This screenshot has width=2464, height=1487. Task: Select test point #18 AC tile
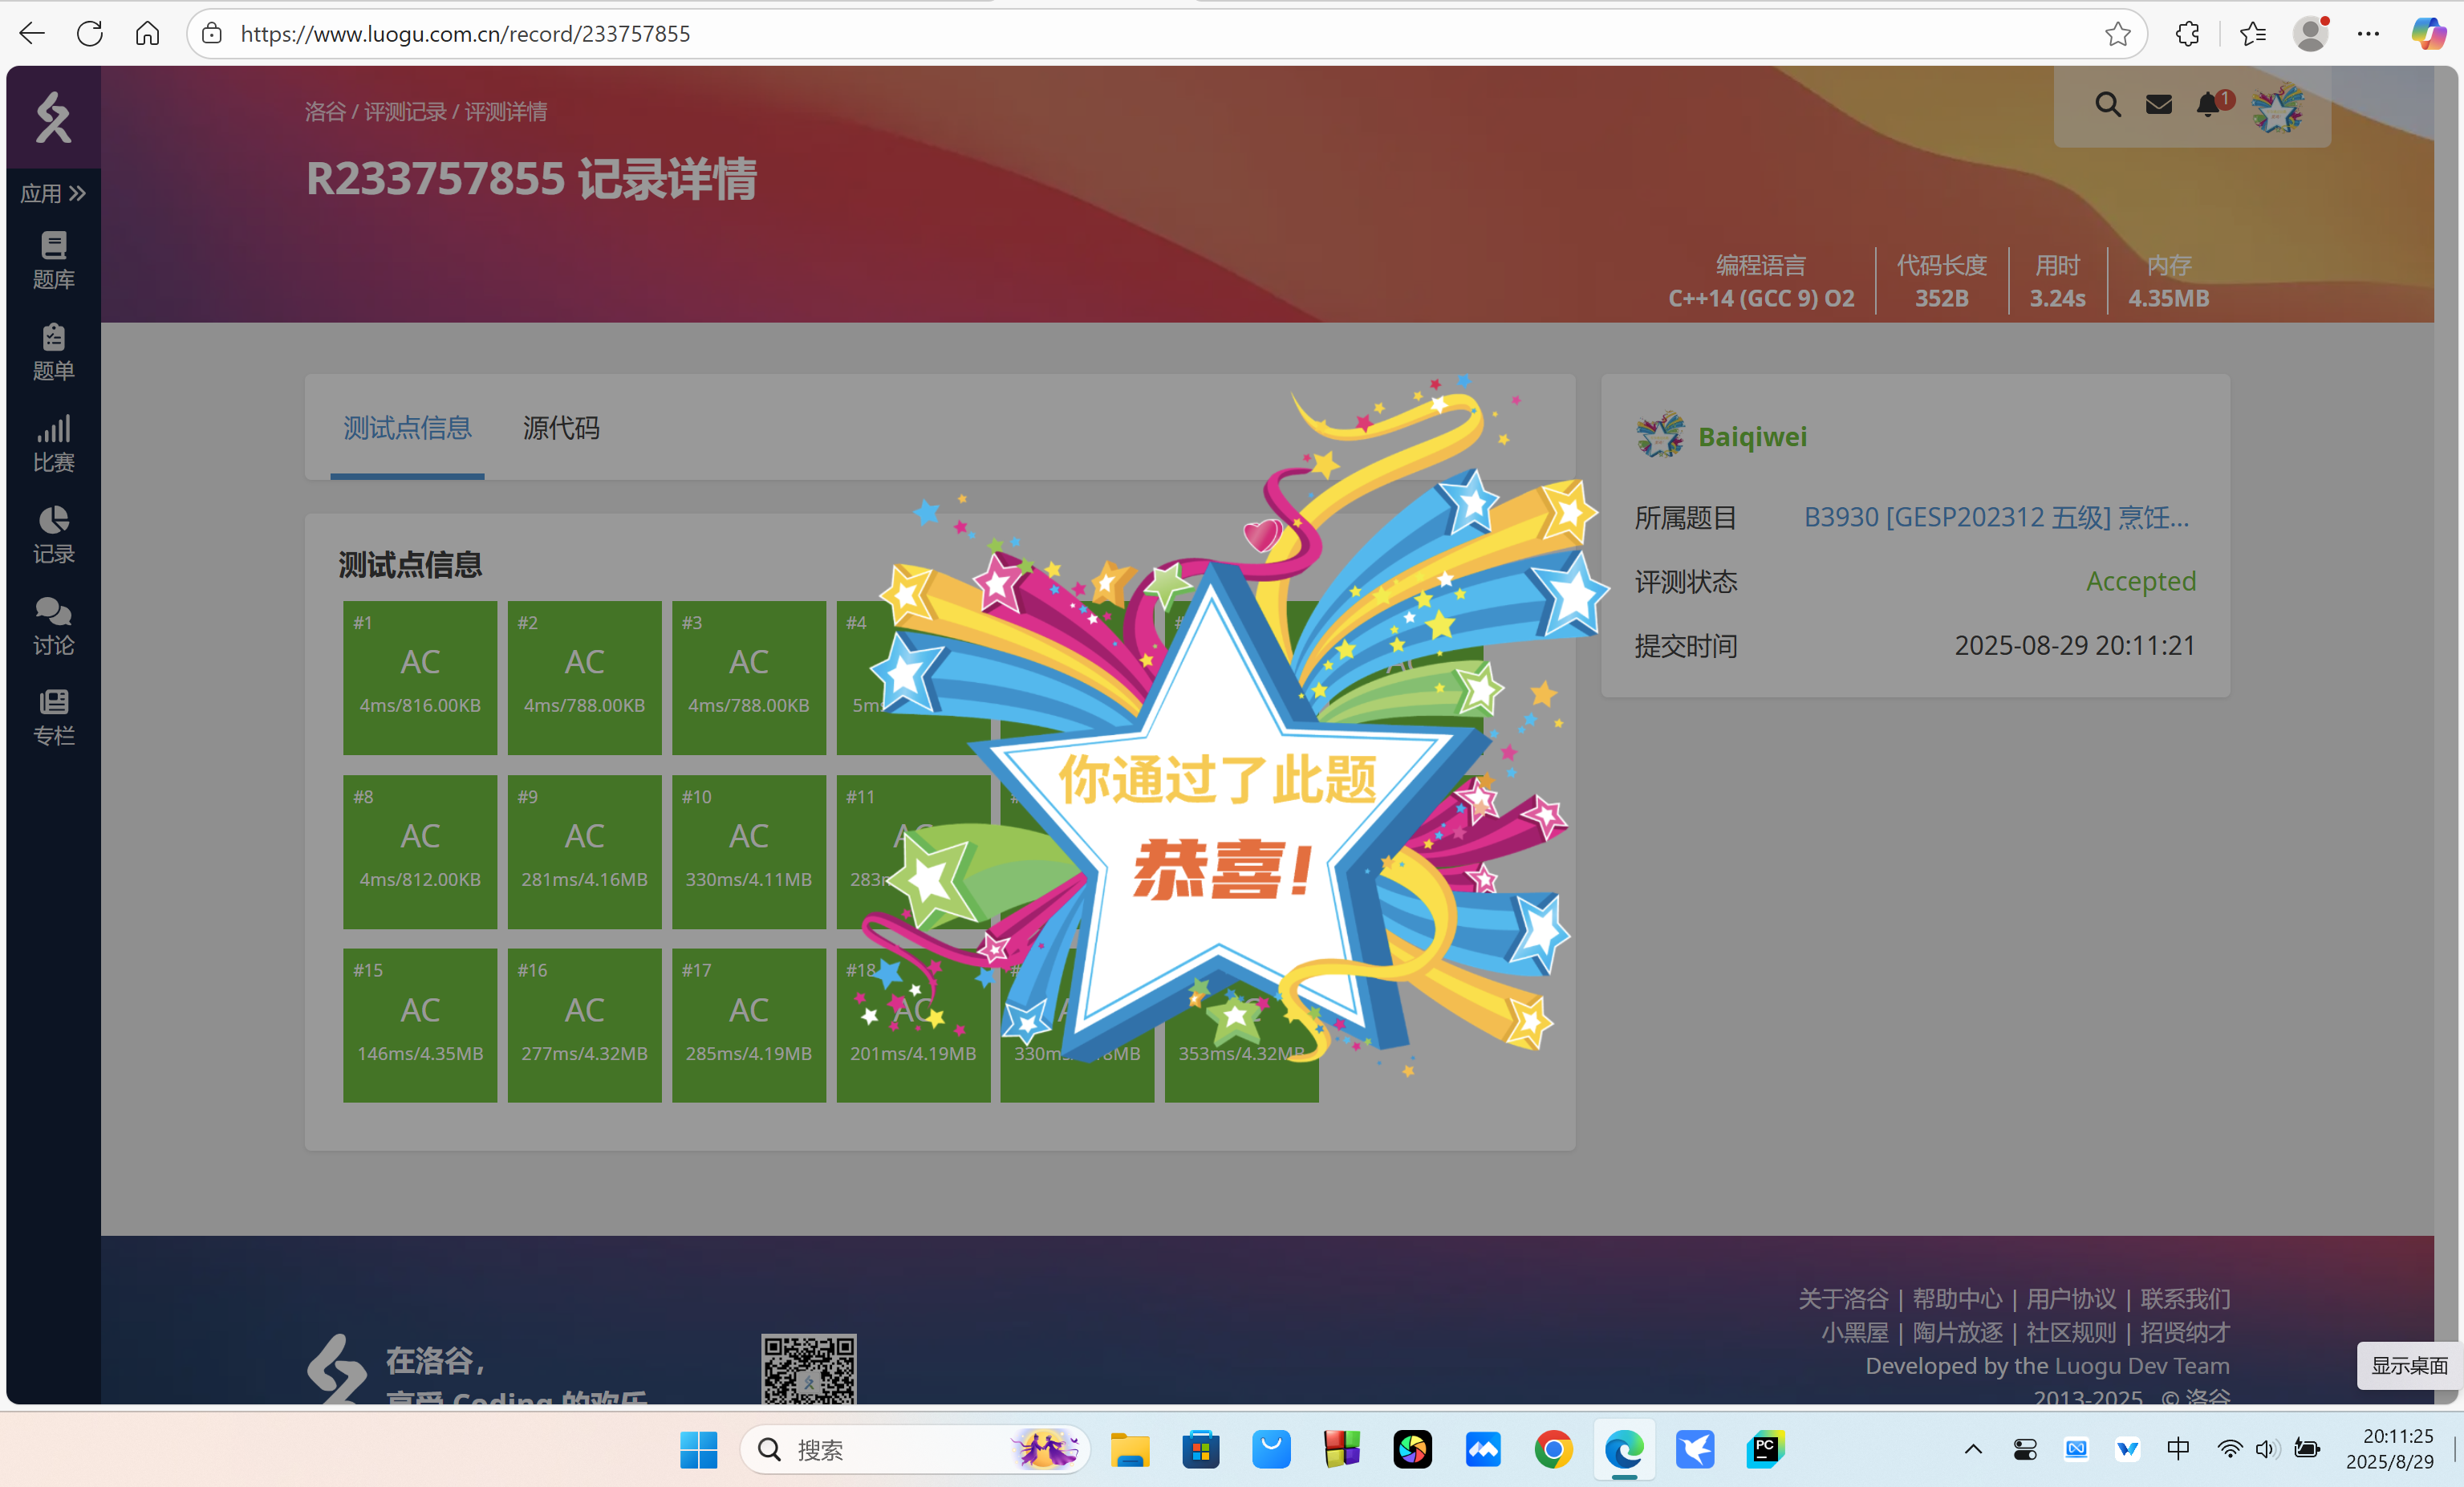913,1025
